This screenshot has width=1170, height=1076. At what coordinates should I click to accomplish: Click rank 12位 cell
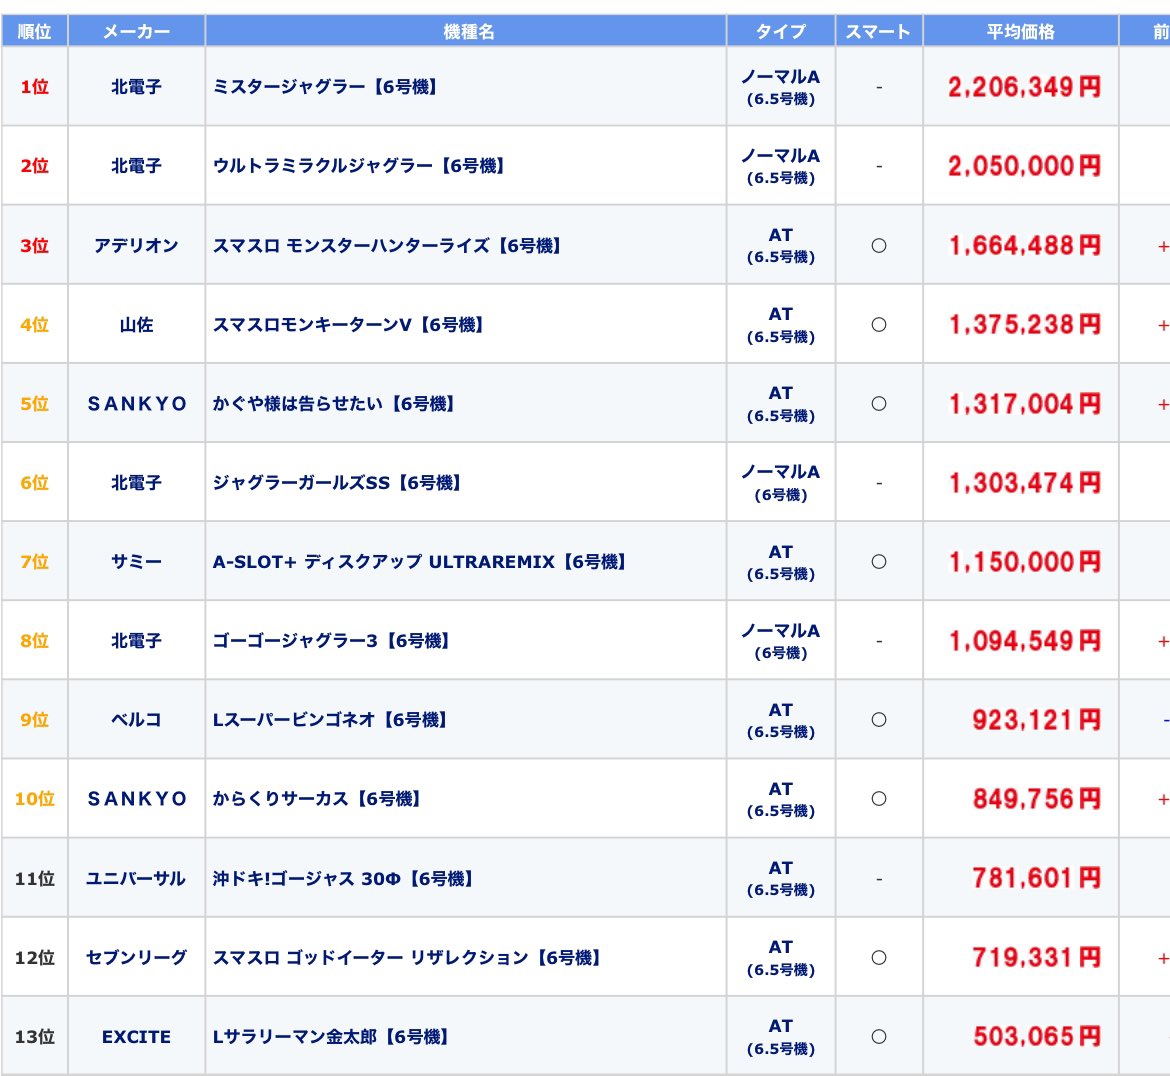34,958
